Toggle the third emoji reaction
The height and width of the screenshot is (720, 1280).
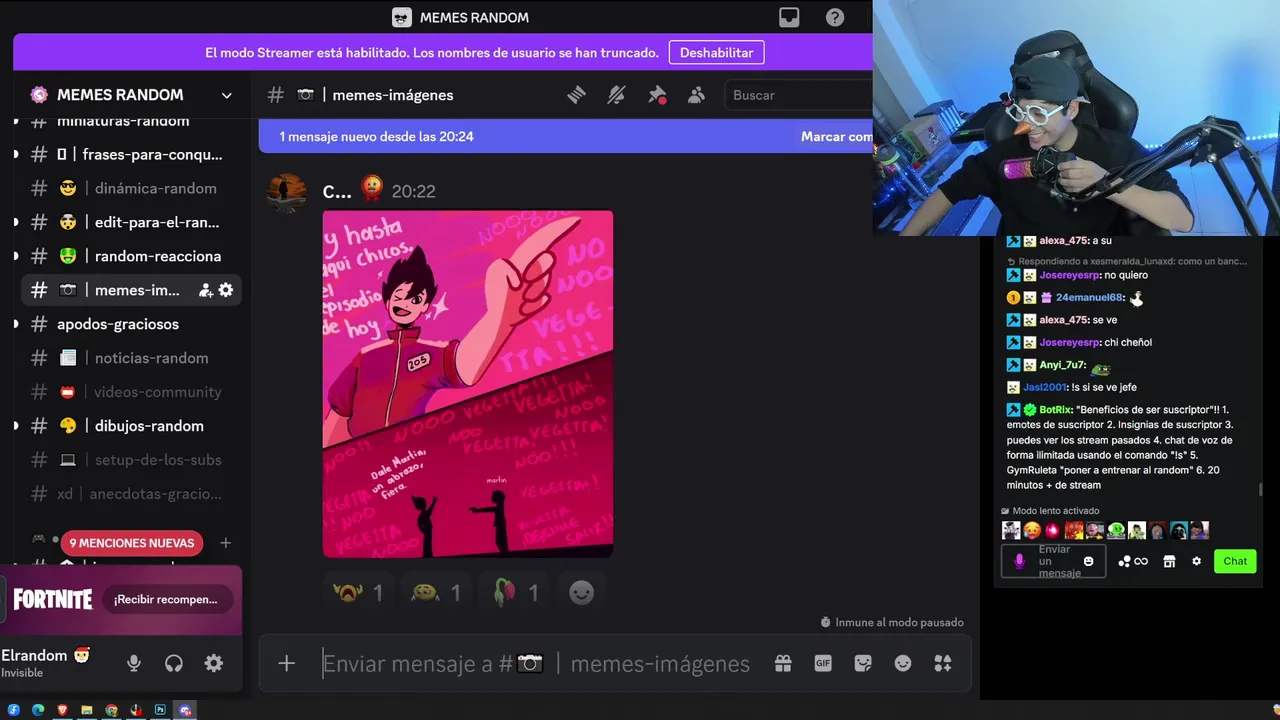(514, 593)
